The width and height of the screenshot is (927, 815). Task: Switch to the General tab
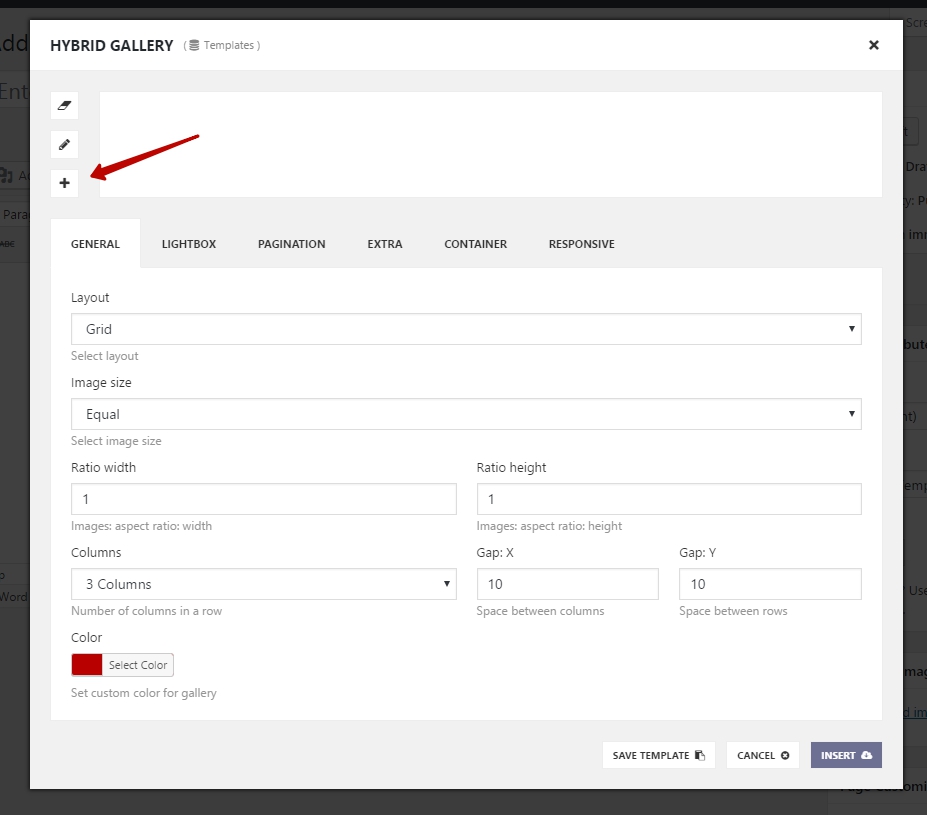[x=95, y=244]
